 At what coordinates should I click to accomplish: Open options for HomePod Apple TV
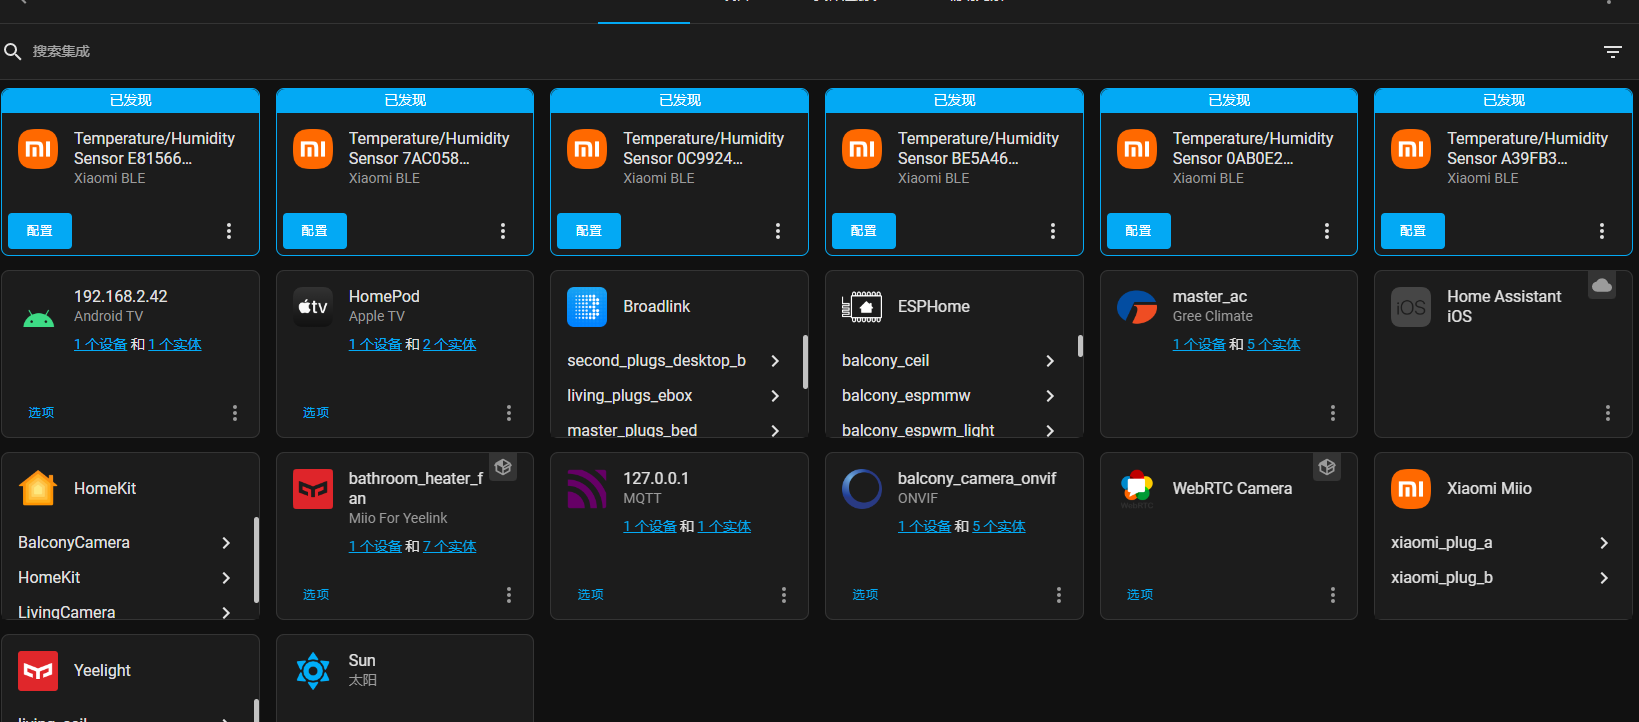point(316,413)
